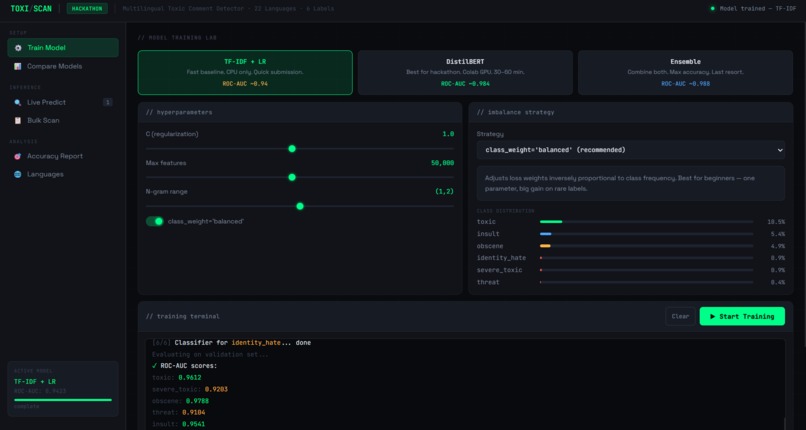Click the 'Model trained – TF-IDF' status text
This screenshot has height=430, width=806.
click(x=758, y=9)
